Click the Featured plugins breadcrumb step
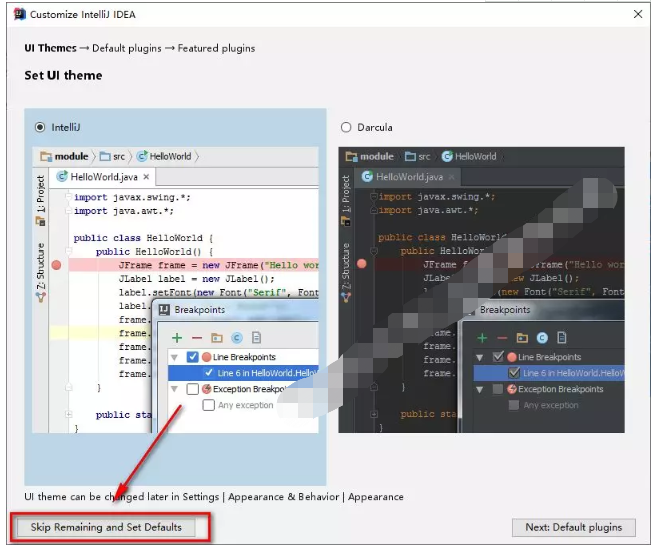 point(216,48)
